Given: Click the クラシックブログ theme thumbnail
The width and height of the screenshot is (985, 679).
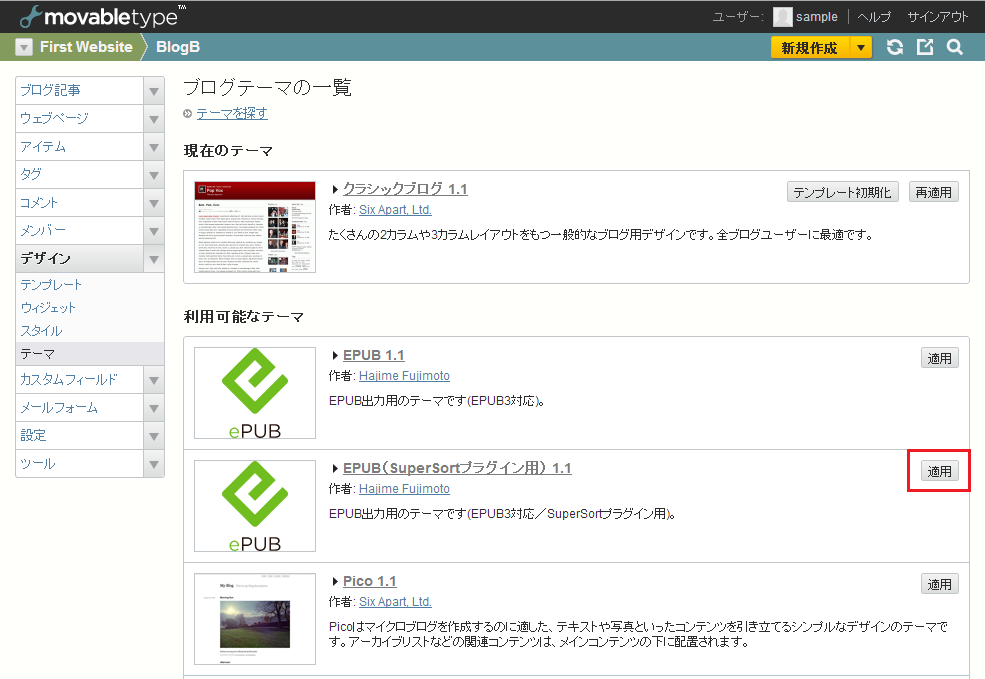Looking at the screenshot, I should click(255, 227).
